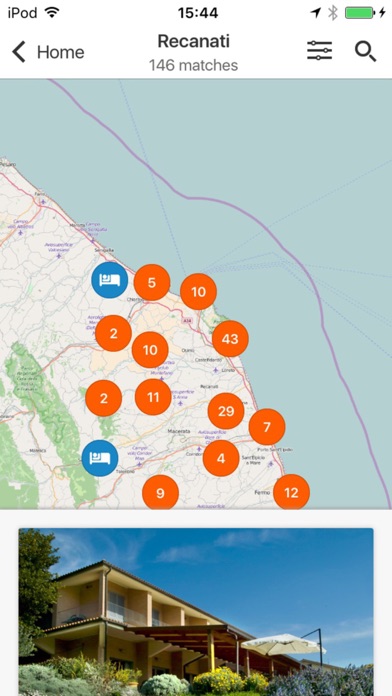
Task: Select the cluster marker labeled 9
Action: [x=160, y=492]
